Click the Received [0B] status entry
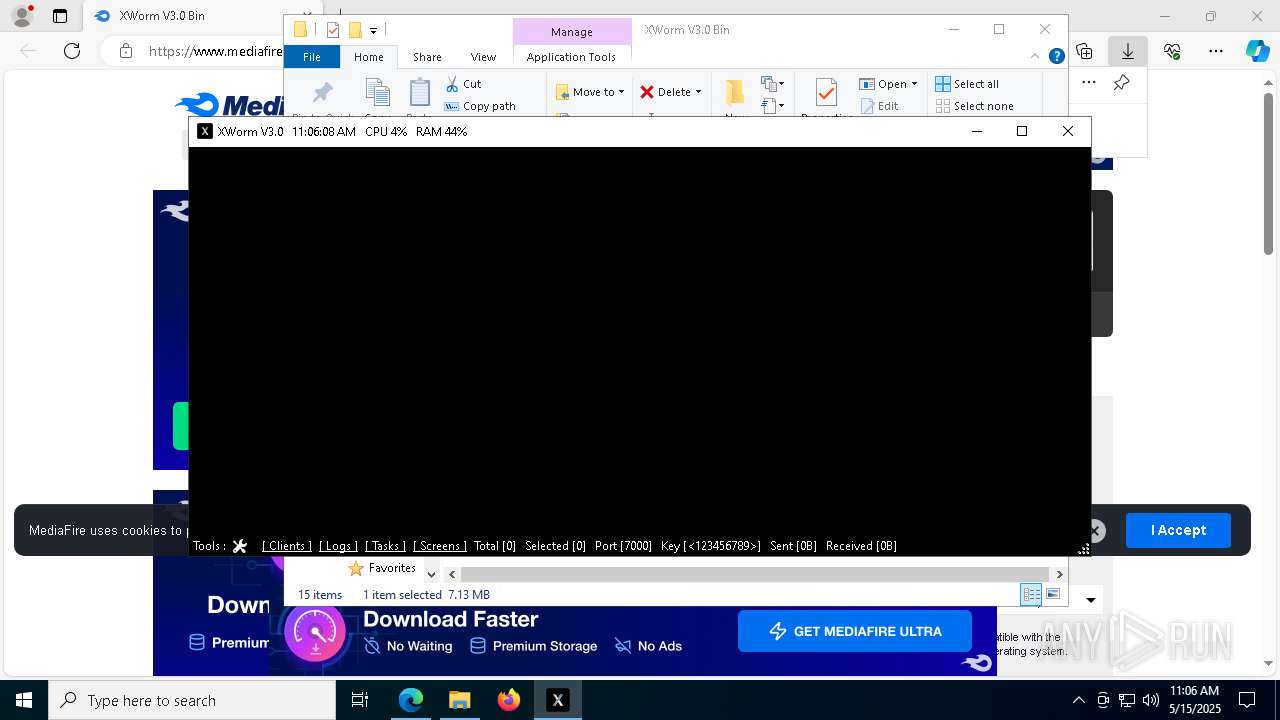This screenshot has height=720, width=1280. tap(861, 546)
